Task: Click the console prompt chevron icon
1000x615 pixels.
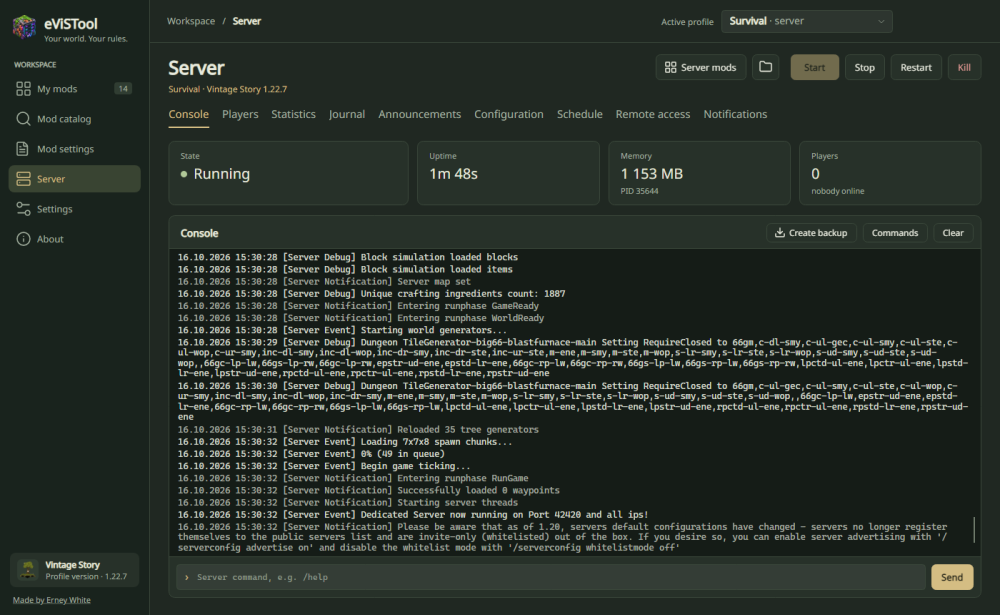Action: [x=187, y=577]
